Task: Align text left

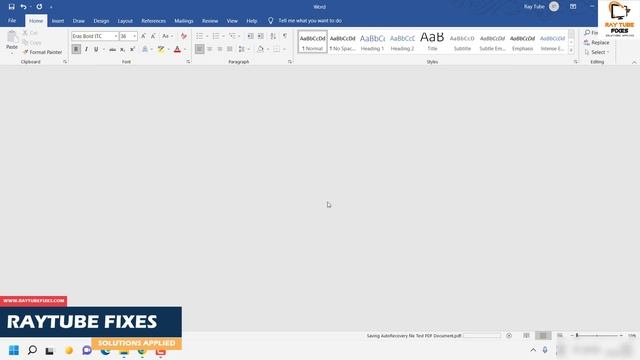Action: click(x=200, y=49)
